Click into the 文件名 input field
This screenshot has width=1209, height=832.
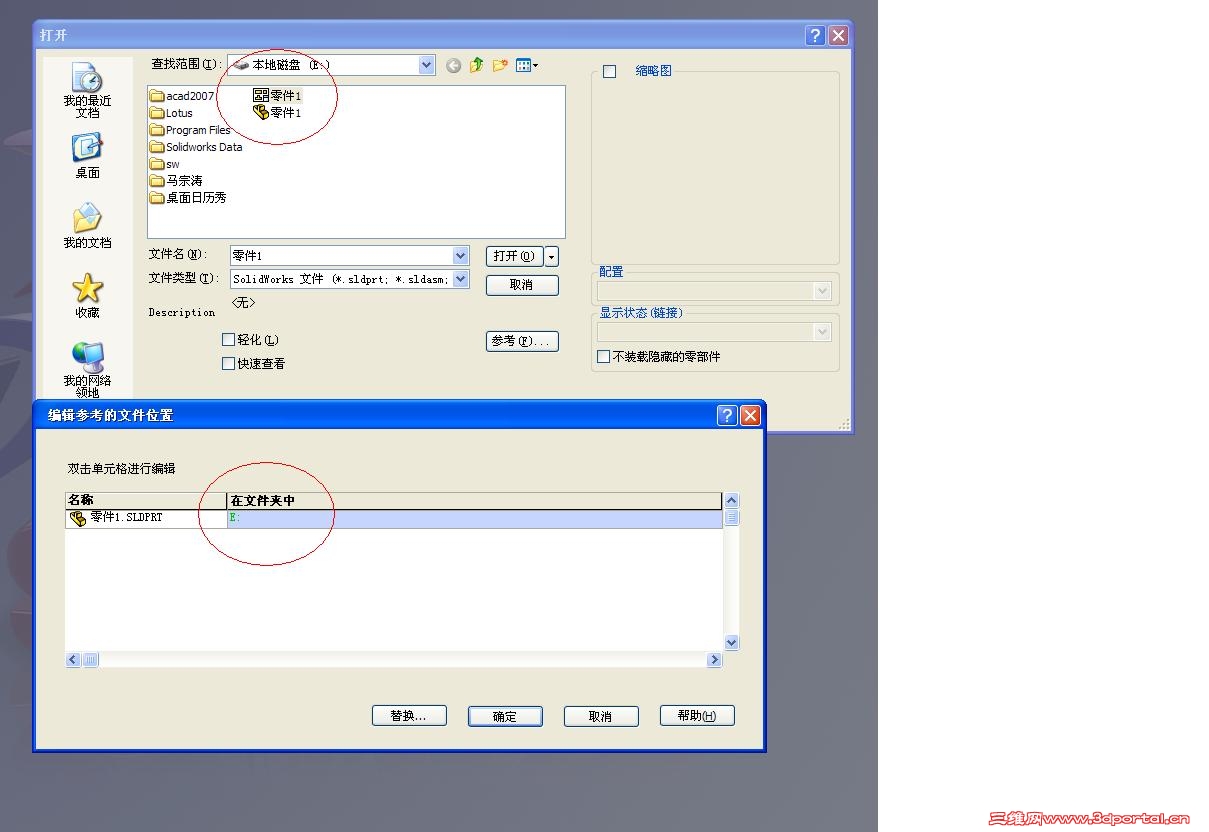342,256
